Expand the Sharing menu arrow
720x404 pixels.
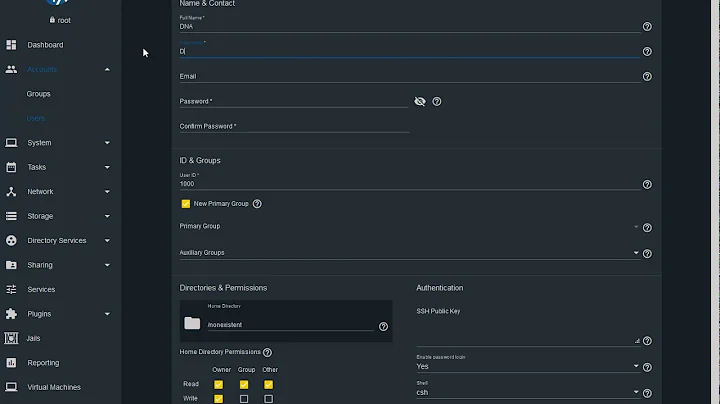tap(107, 265)
